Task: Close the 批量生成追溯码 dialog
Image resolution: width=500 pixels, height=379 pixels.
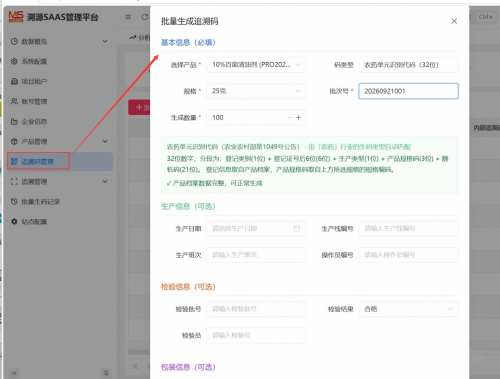Action: coord(454,21)
